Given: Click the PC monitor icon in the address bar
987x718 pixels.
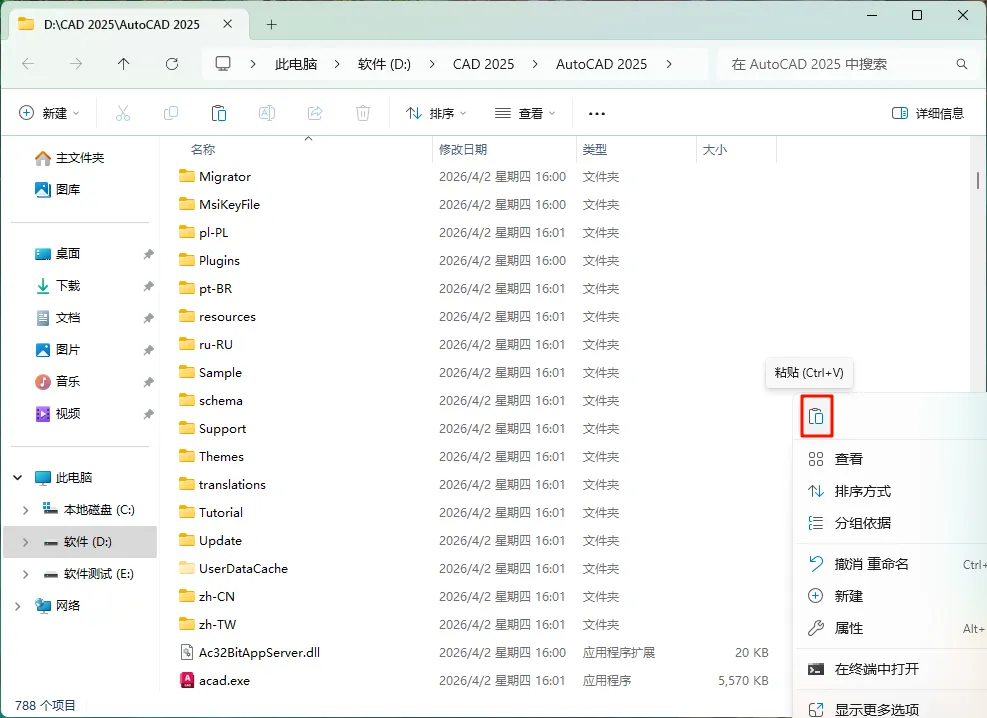Looking at the screenshot, I should click(x=223, y=64).
